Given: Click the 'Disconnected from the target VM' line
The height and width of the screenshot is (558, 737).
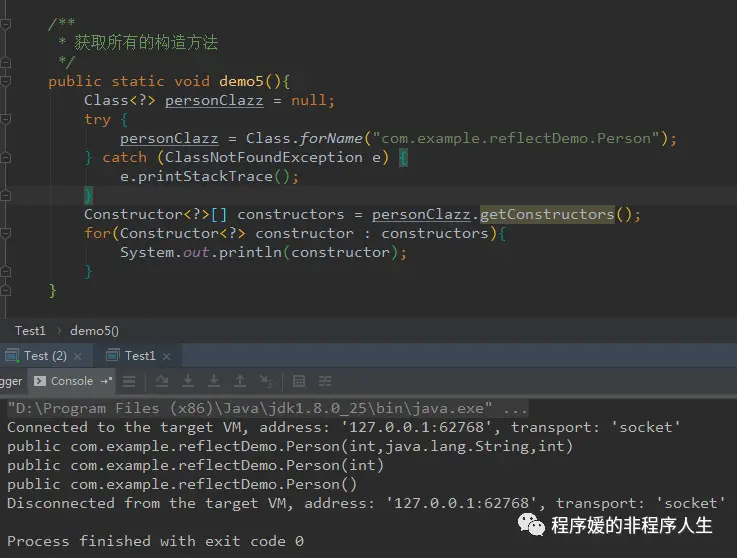Looking at the screenshot, I should click(367, 503).
